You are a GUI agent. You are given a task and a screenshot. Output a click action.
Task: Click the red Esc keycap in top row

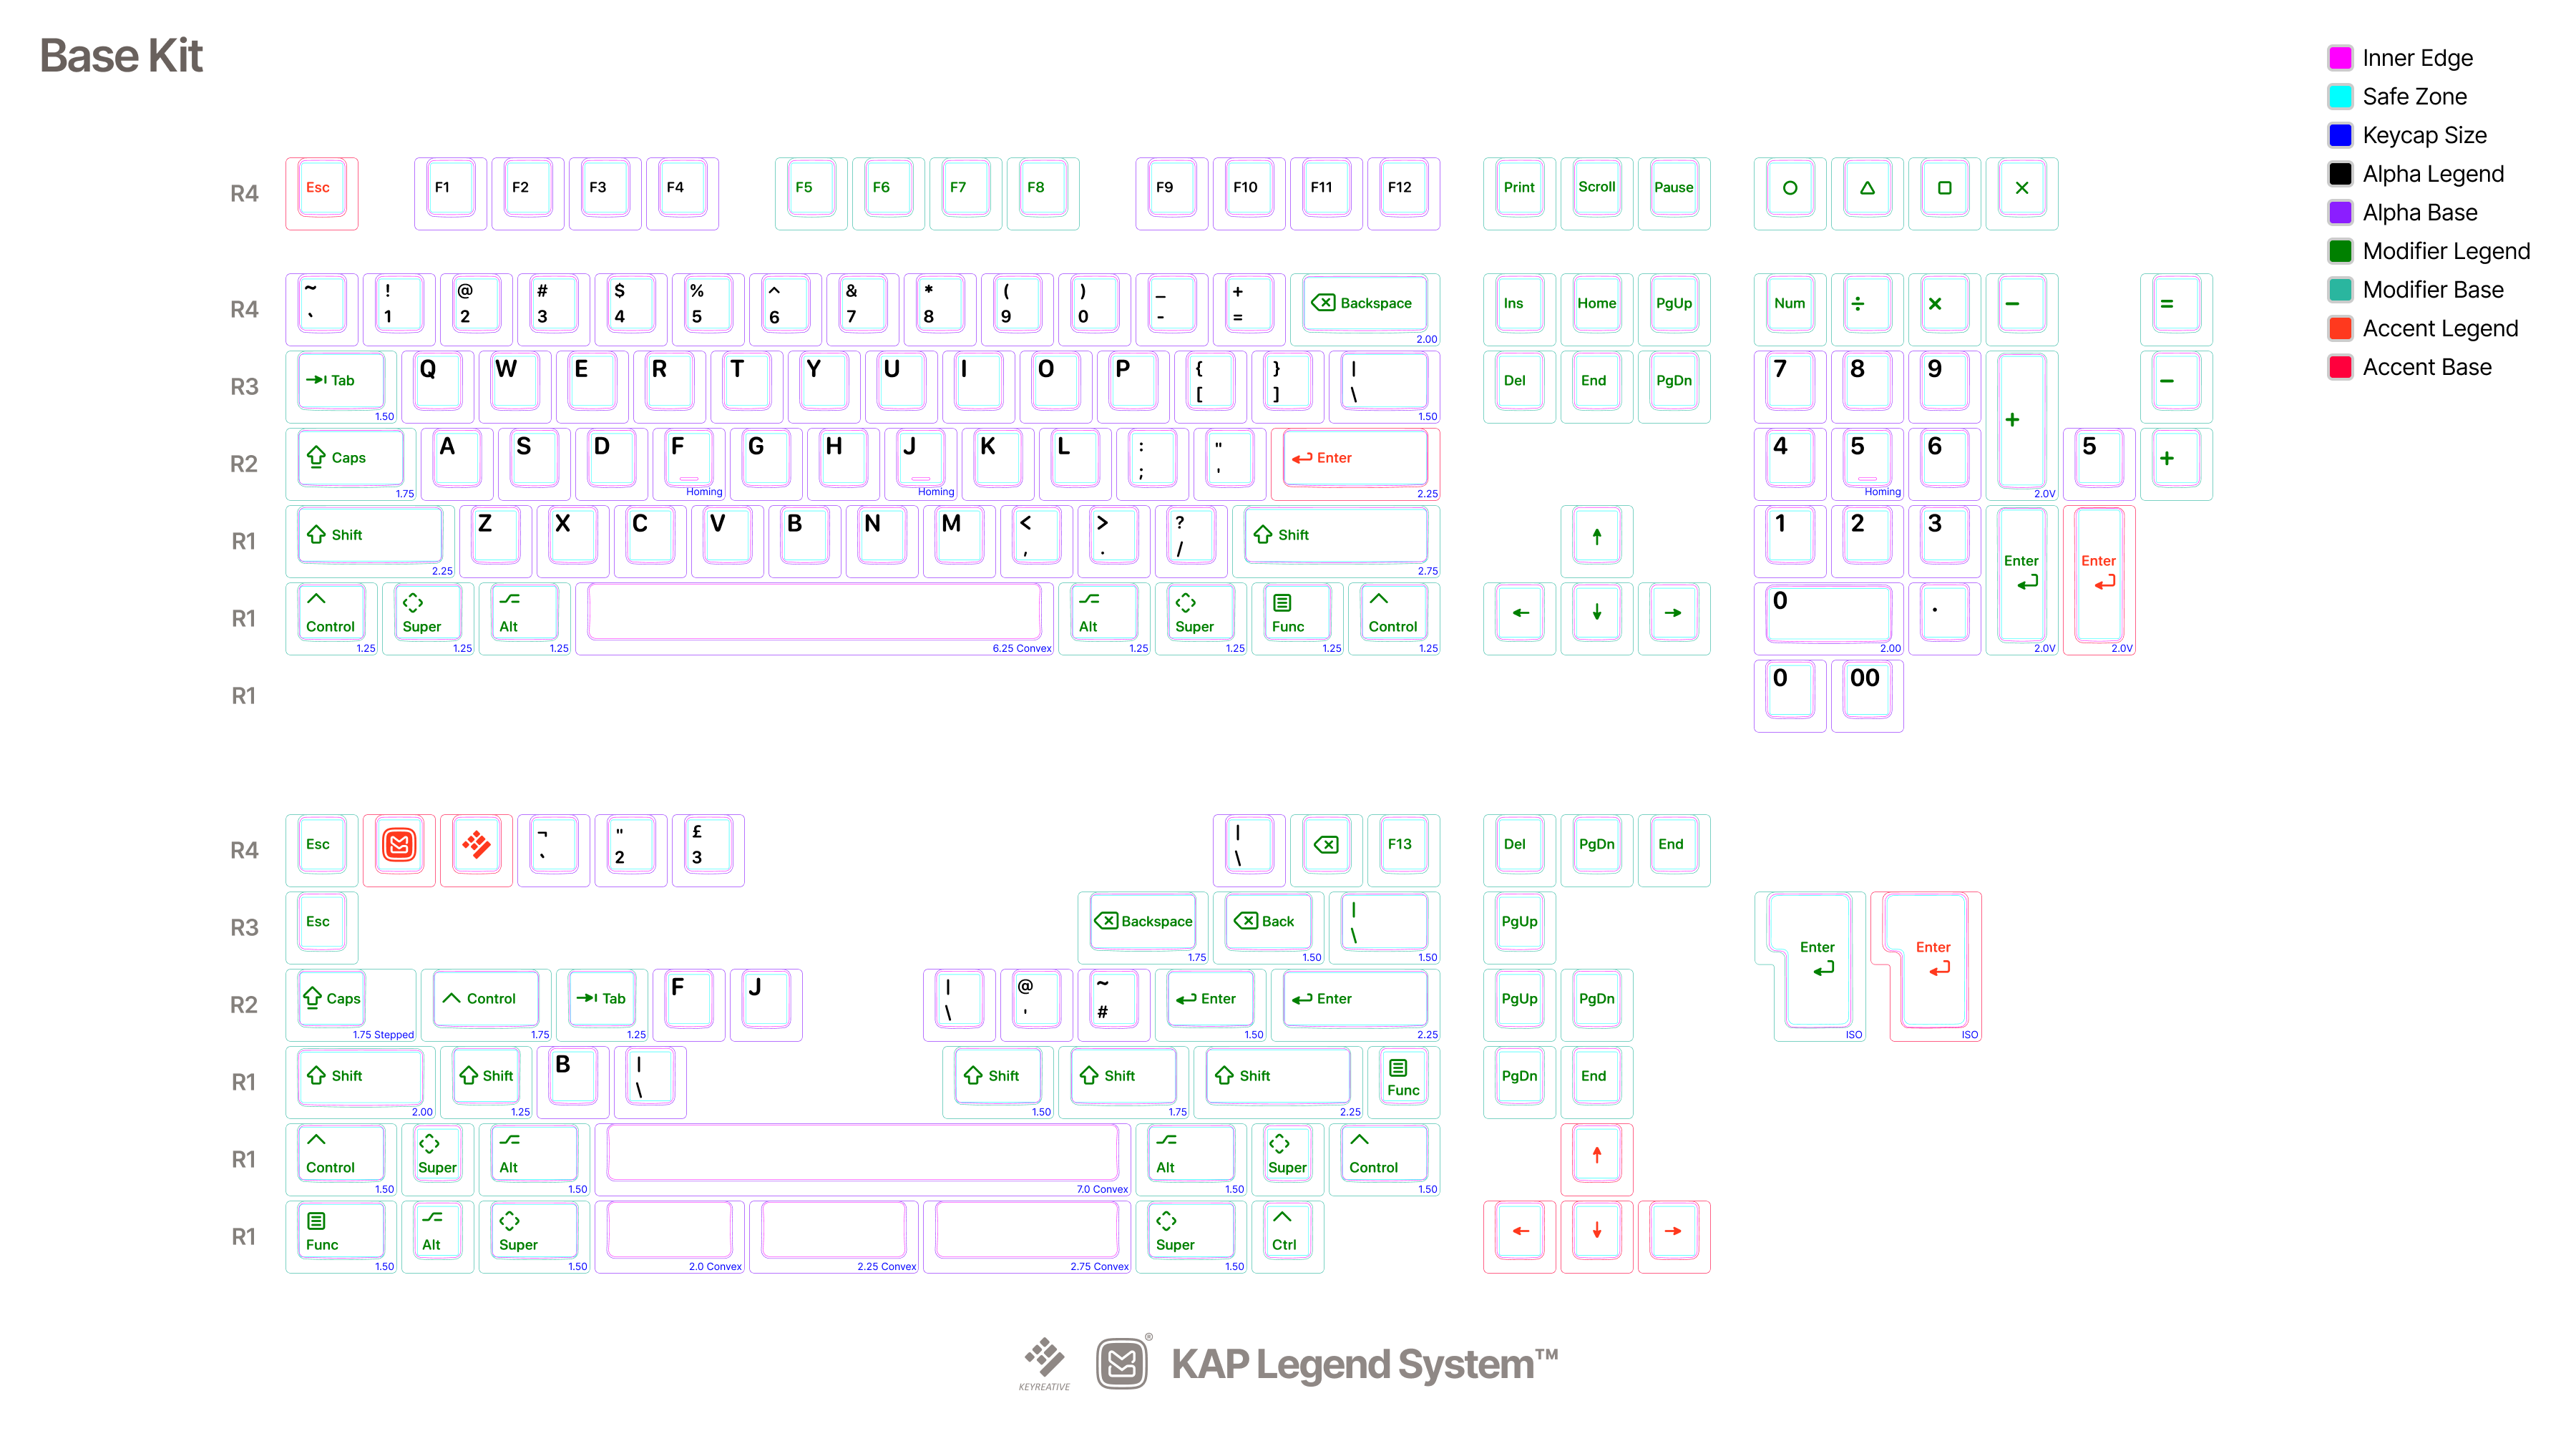(321, 193)
